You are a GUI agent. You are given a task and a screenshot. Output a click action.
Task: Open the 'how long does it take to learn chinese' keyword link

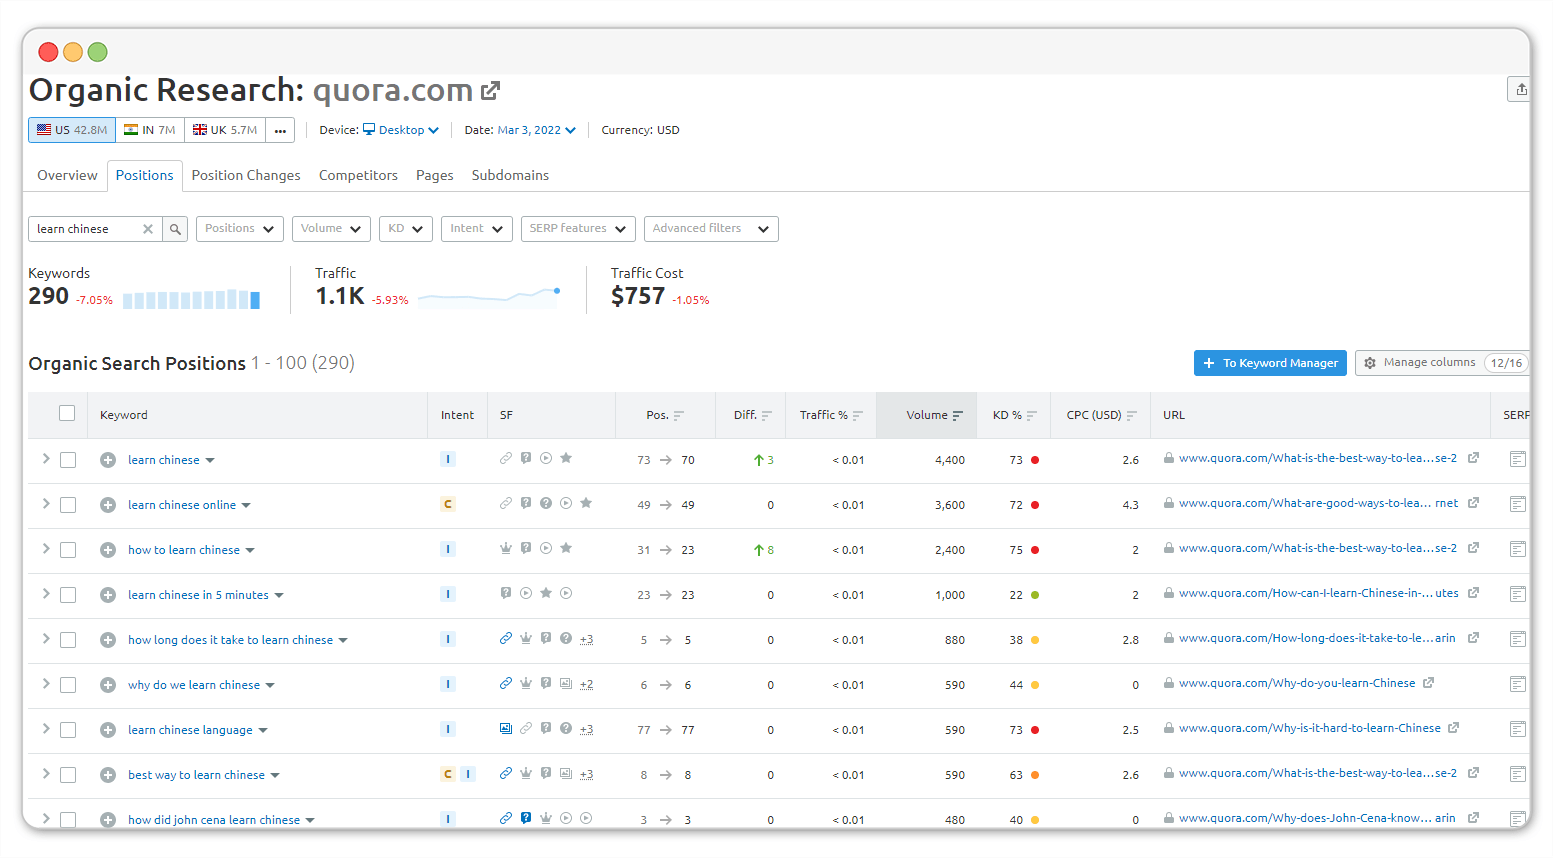[x=230, y=640]
